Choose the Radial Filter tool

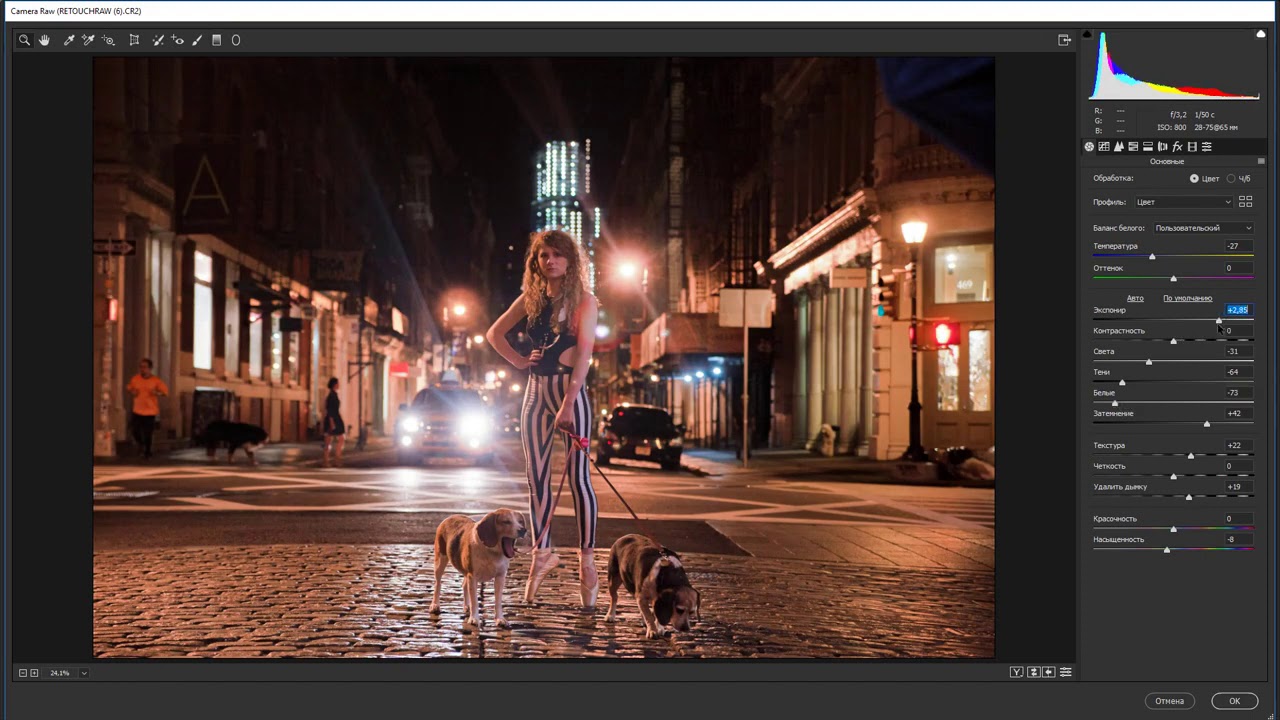coord(236,40)
